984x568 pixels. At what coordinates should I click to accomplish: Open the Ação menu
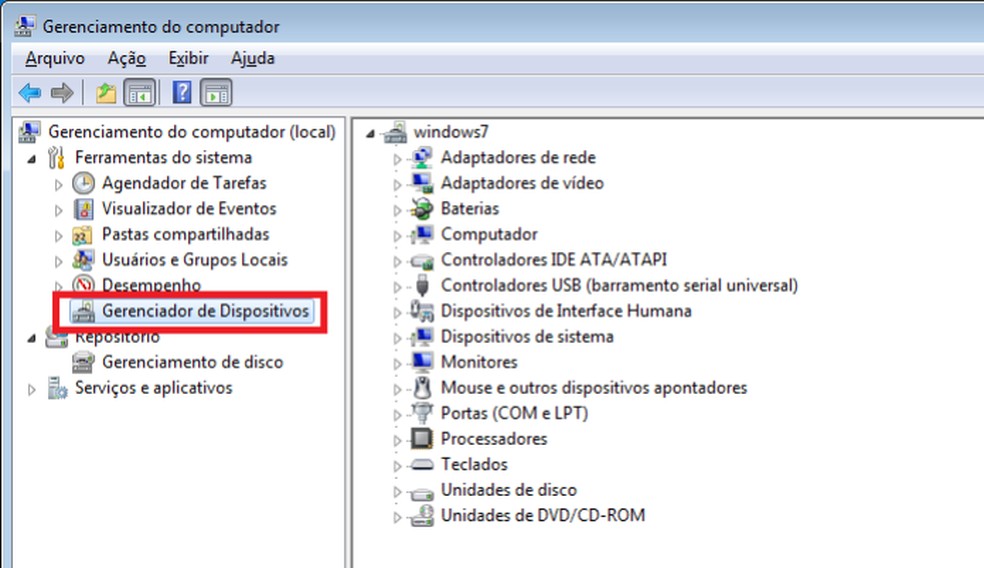coord(127,58)
